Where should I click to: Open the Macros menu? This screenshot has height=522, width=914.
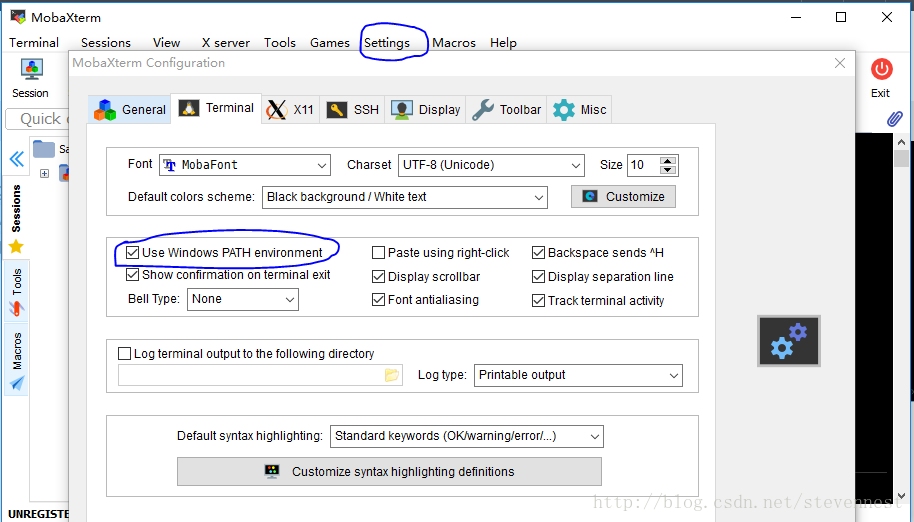click(454, 43)
